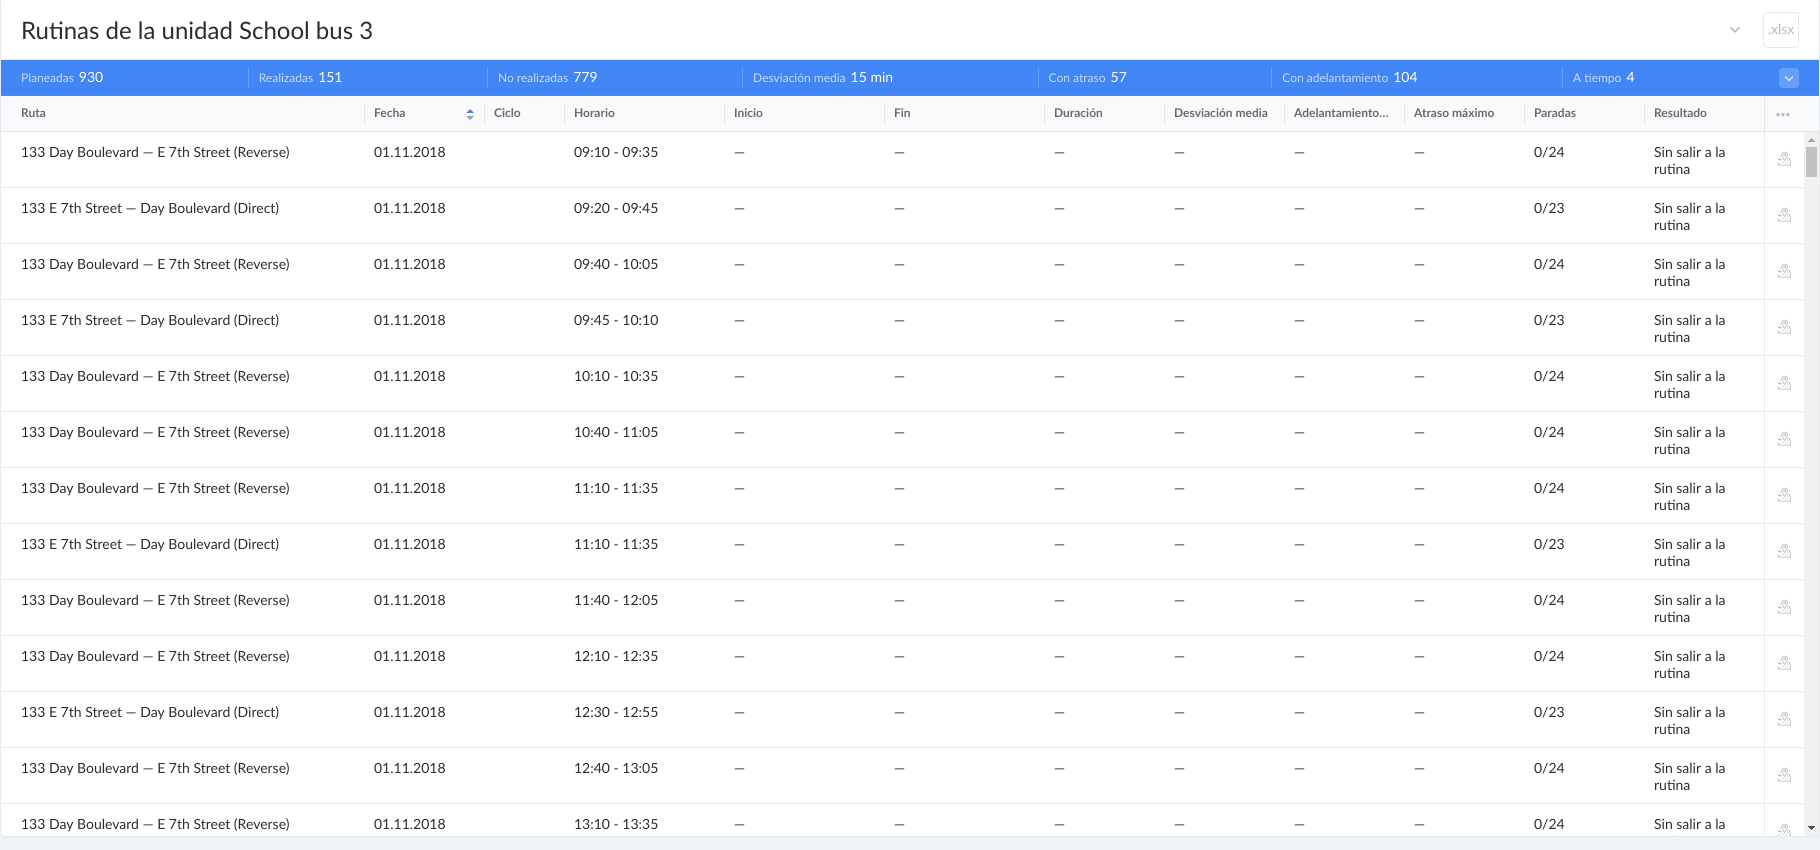This screenshot has height=850, width=1820.
Task: Click the Resultado column header
Action: pos(1680,113)
